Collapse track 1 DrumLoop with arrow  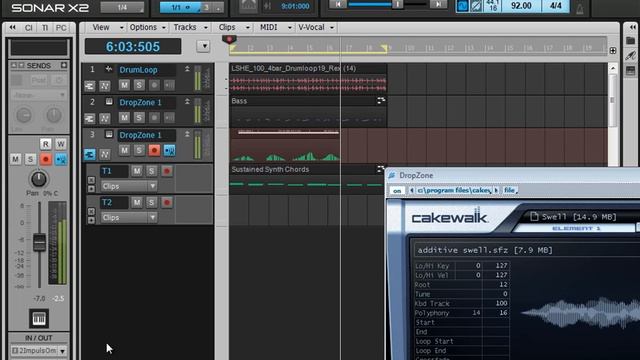[x=187, y=69]
